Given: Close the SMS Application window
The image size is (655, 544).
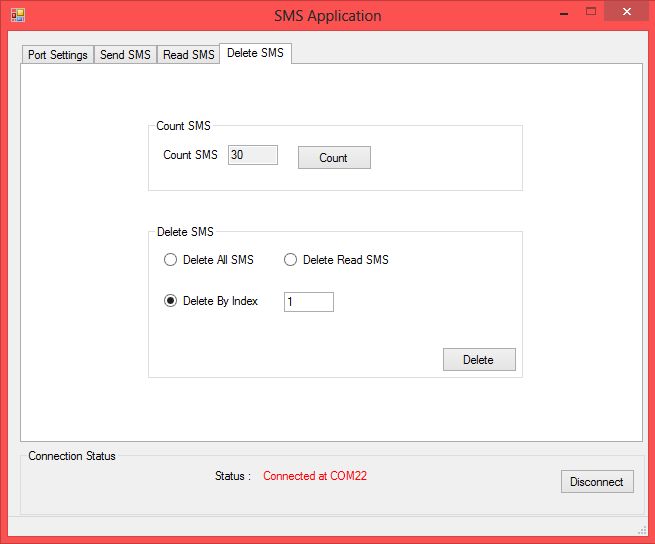Looking at the screenshot, I should point(627,12).
